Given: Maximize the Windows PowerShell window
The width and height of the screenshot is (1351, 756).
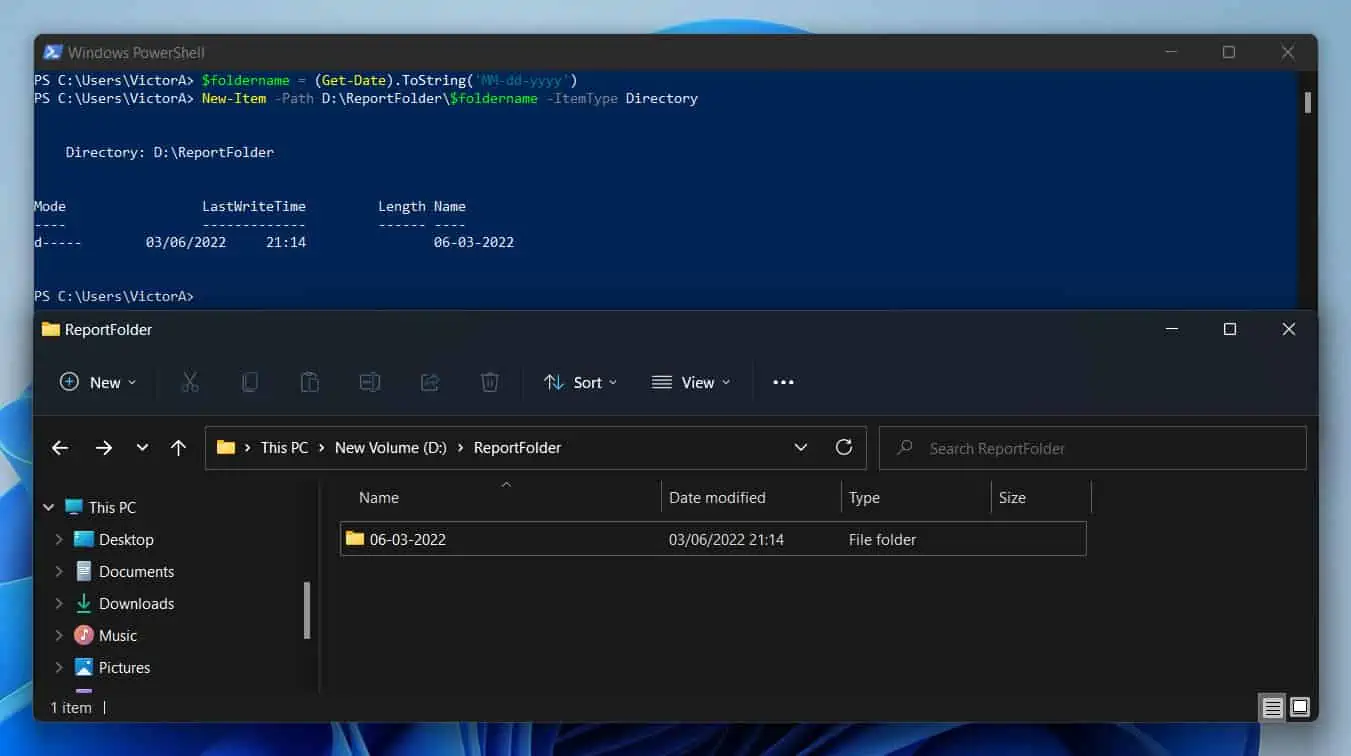Looking at the screenshot, I should pyautogui.click(x=1229, y=52).
